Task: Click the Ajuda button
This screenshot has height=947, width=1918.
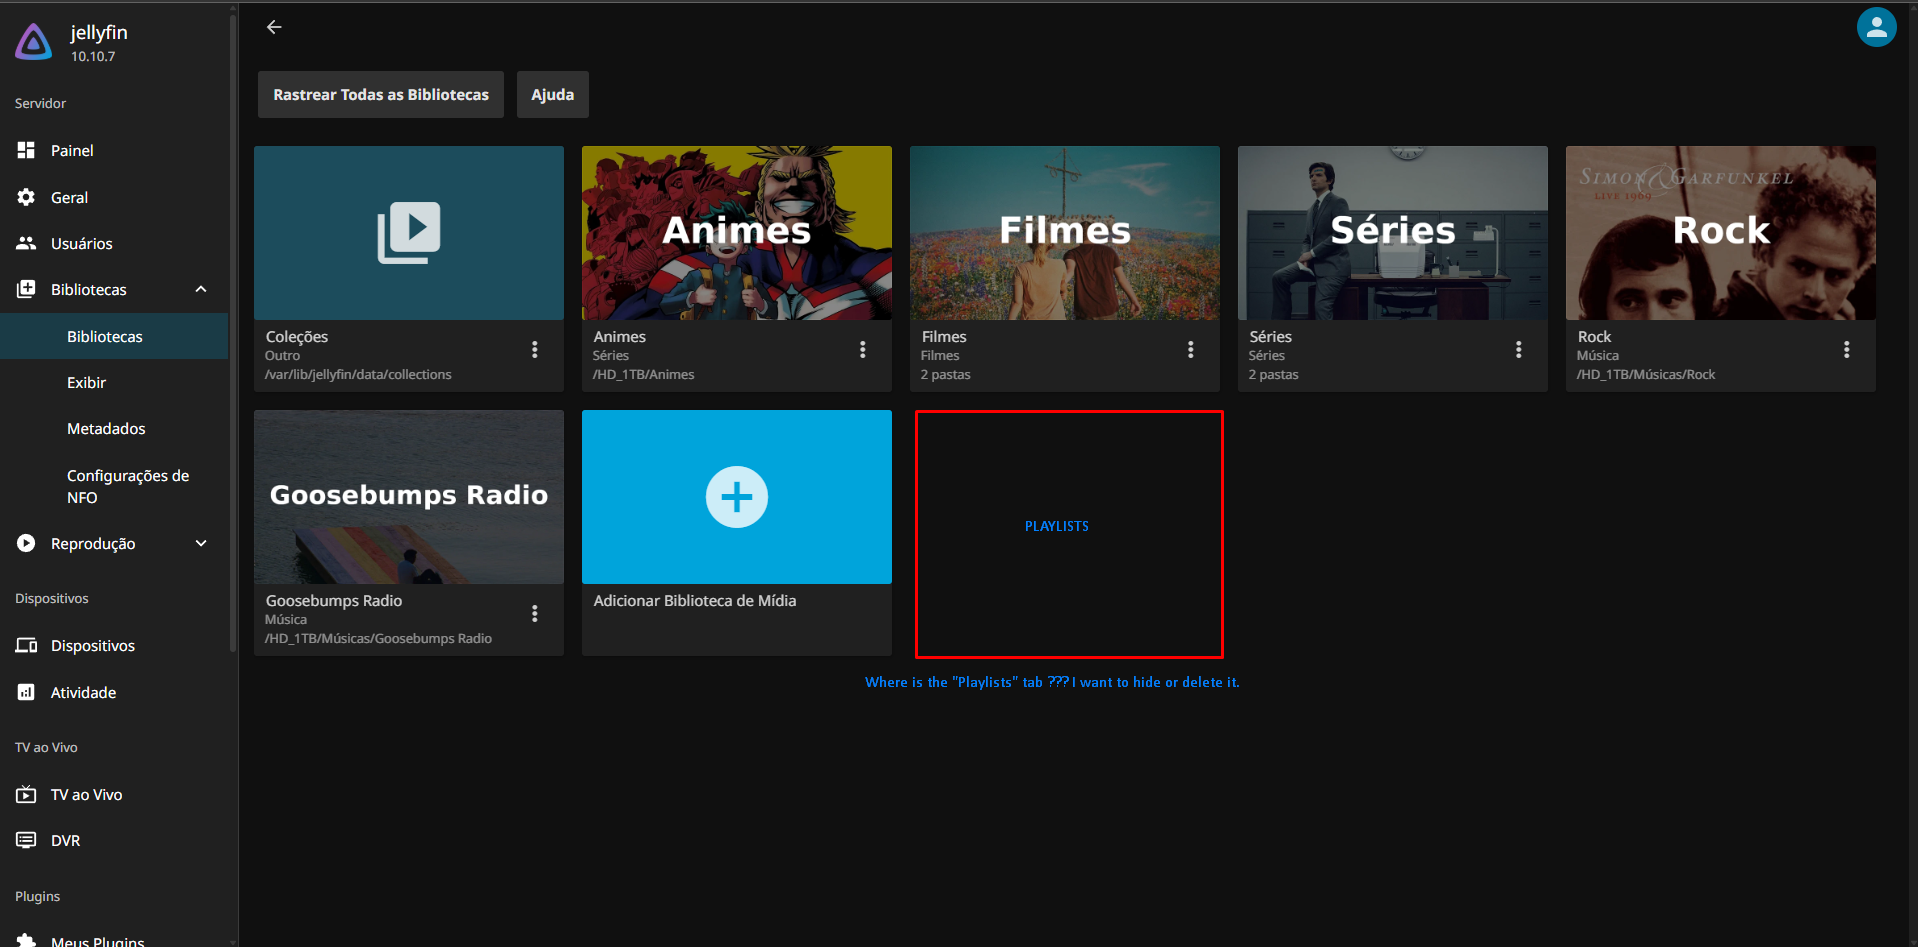Action: pos(552,95)
